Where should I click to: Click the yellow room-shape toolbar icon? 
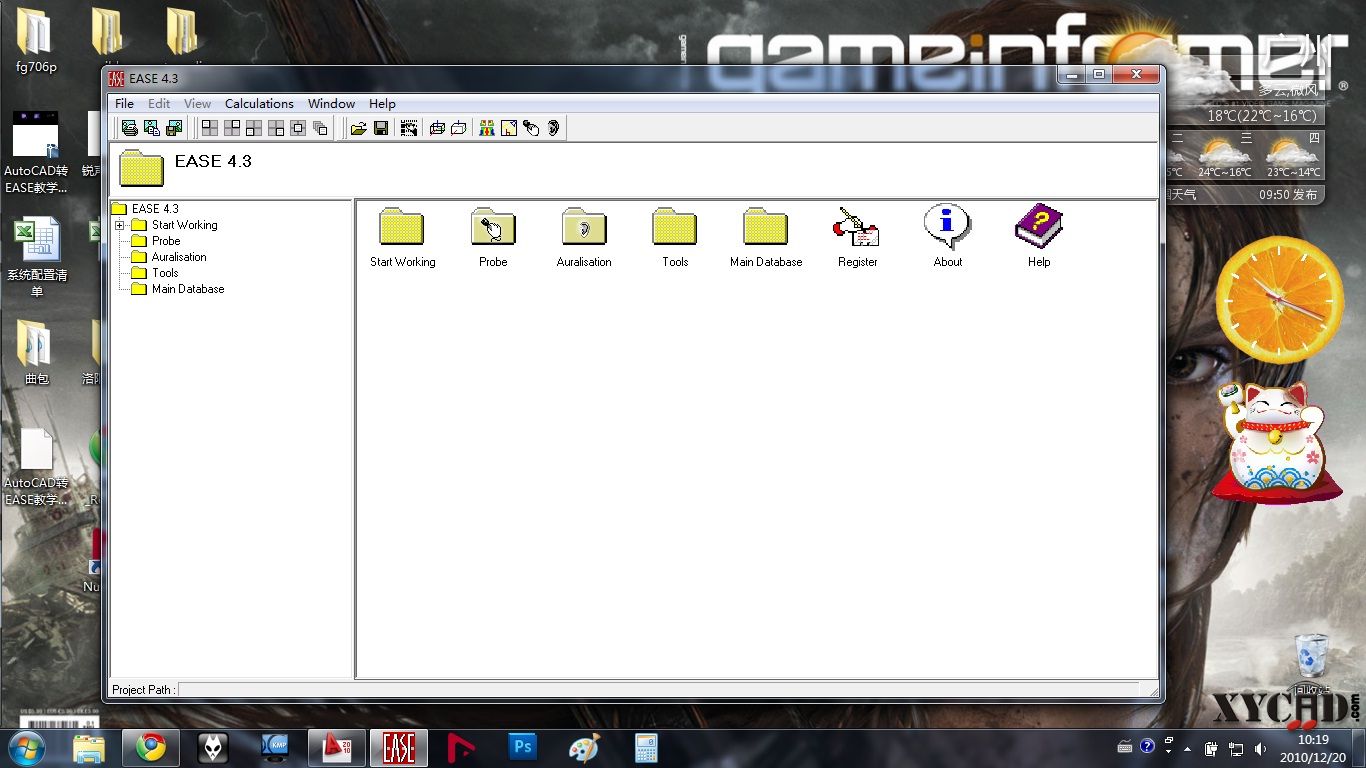click(x=509, y=128)
